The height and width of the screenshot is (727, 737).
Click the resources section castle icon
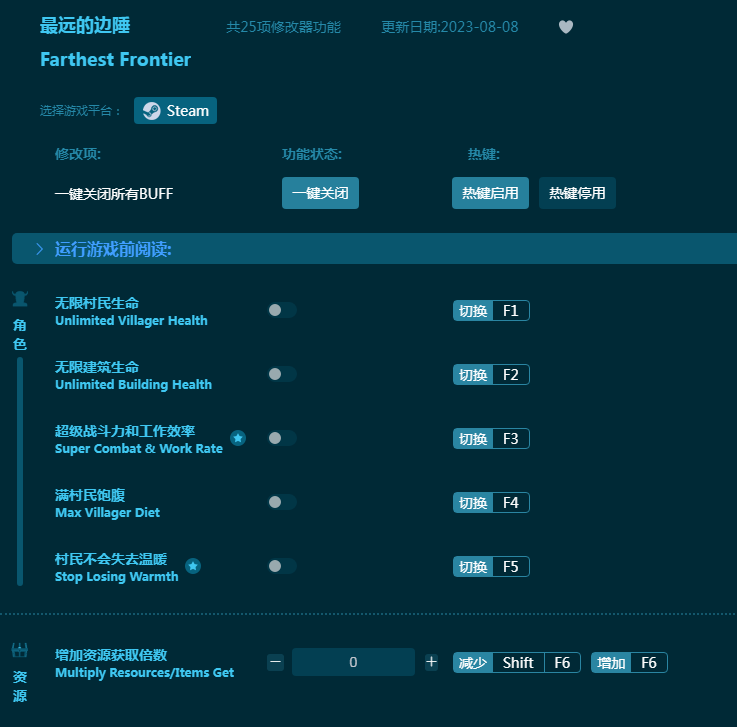click(x=20, y=650)
